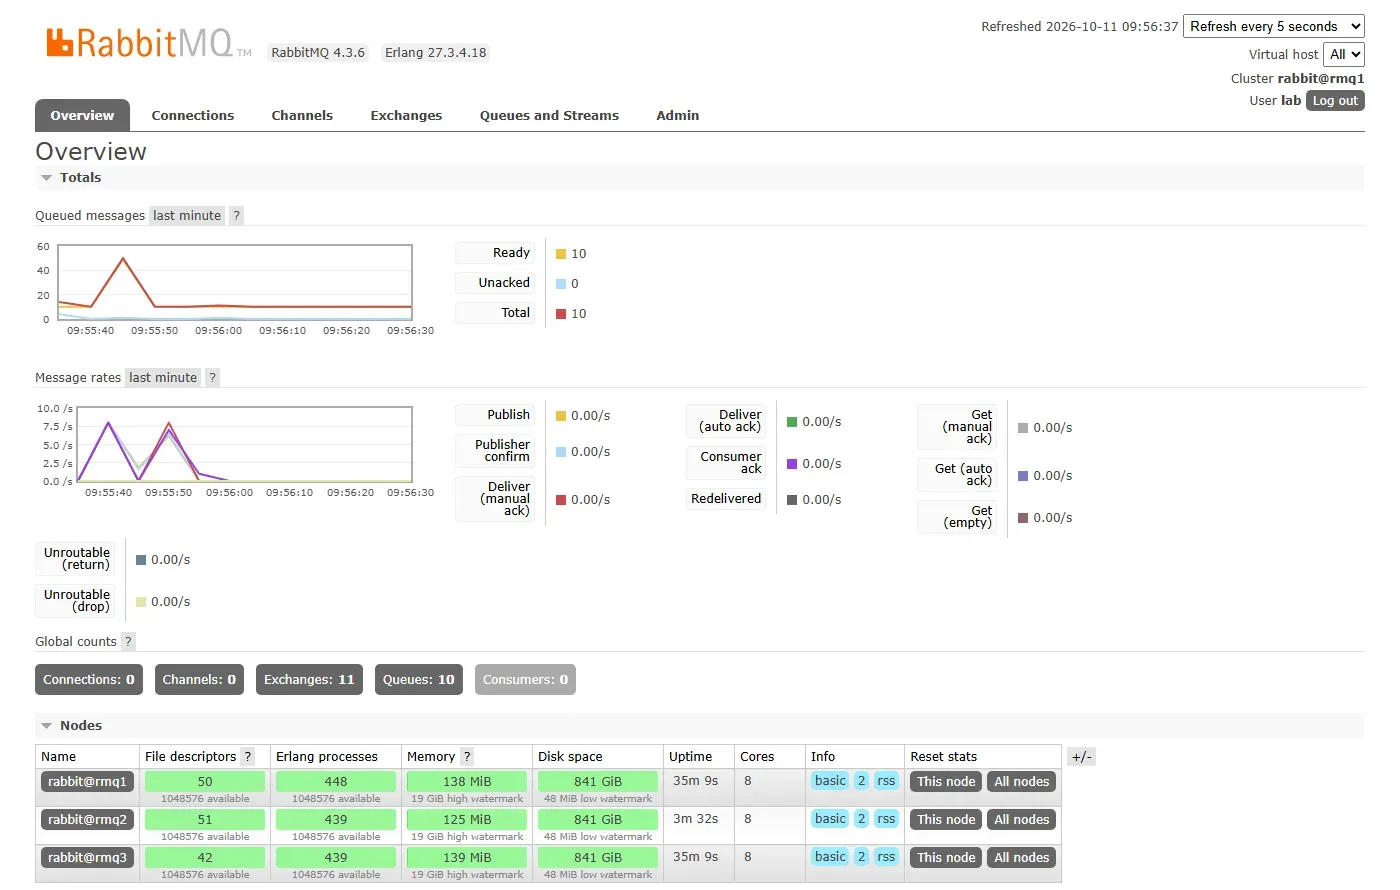The width and height of the screenshot is (1400, 890).
Task: Reset stats on This node for rabbit@rmq1
Action: click(x=946, y=782)
